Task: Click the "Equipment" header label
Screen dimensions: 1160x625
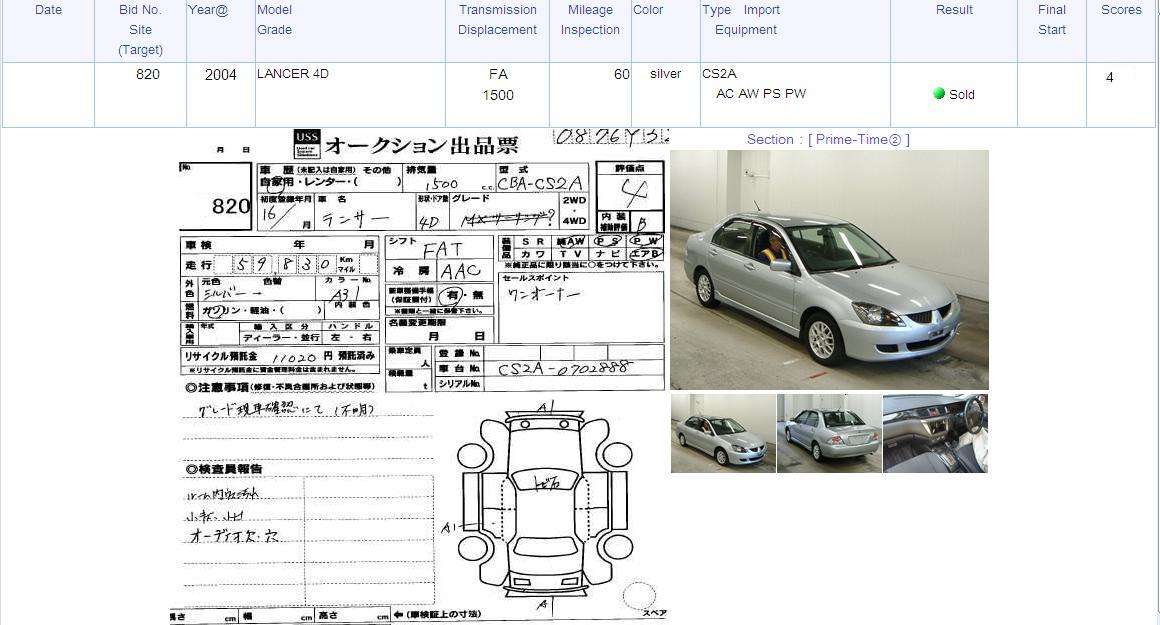Action: [x=746, y=30]
